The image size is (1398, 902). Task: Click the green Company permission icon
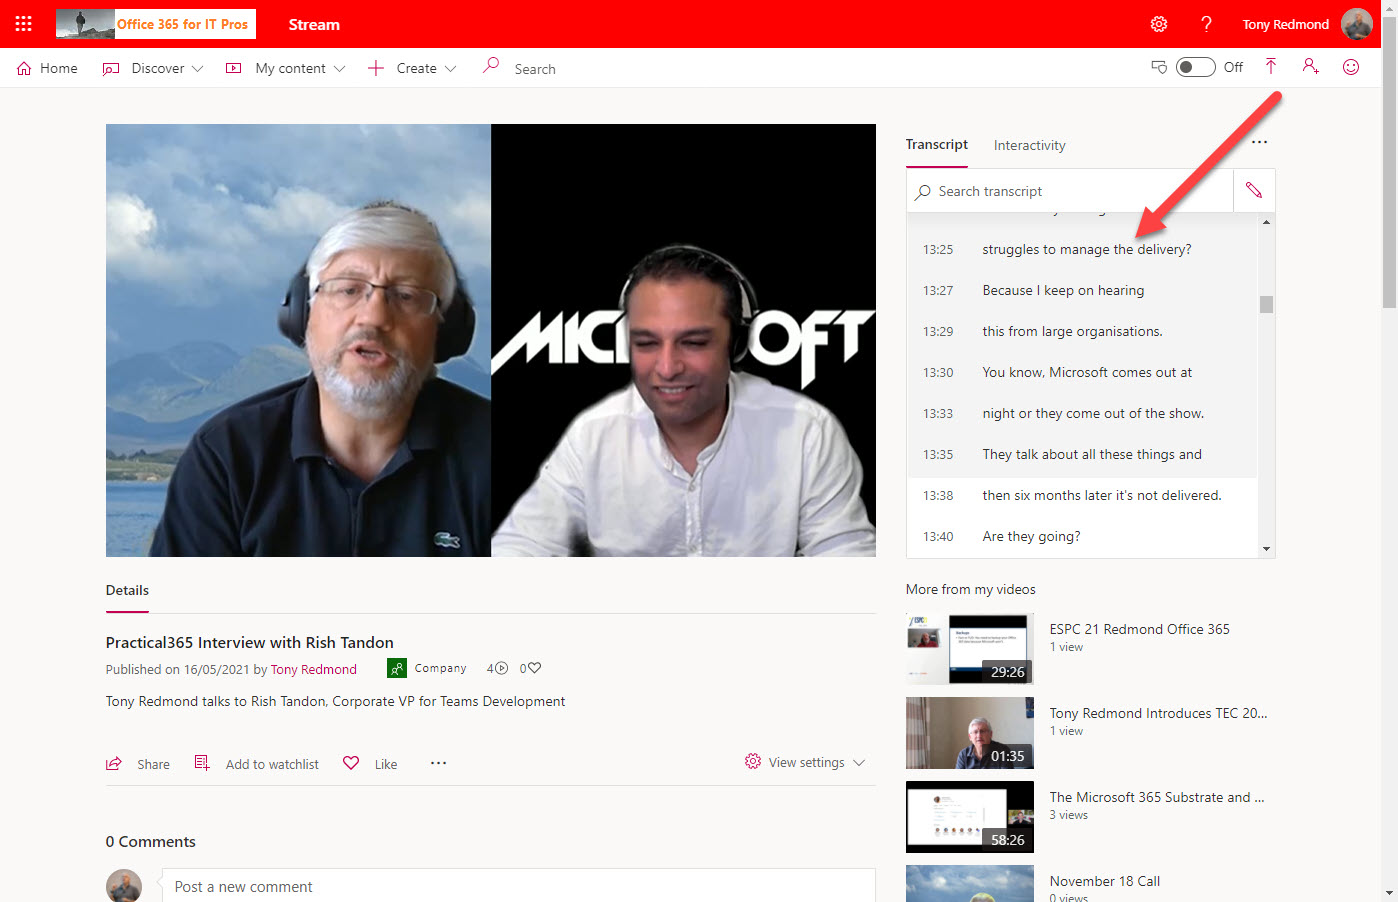(397, 668)
